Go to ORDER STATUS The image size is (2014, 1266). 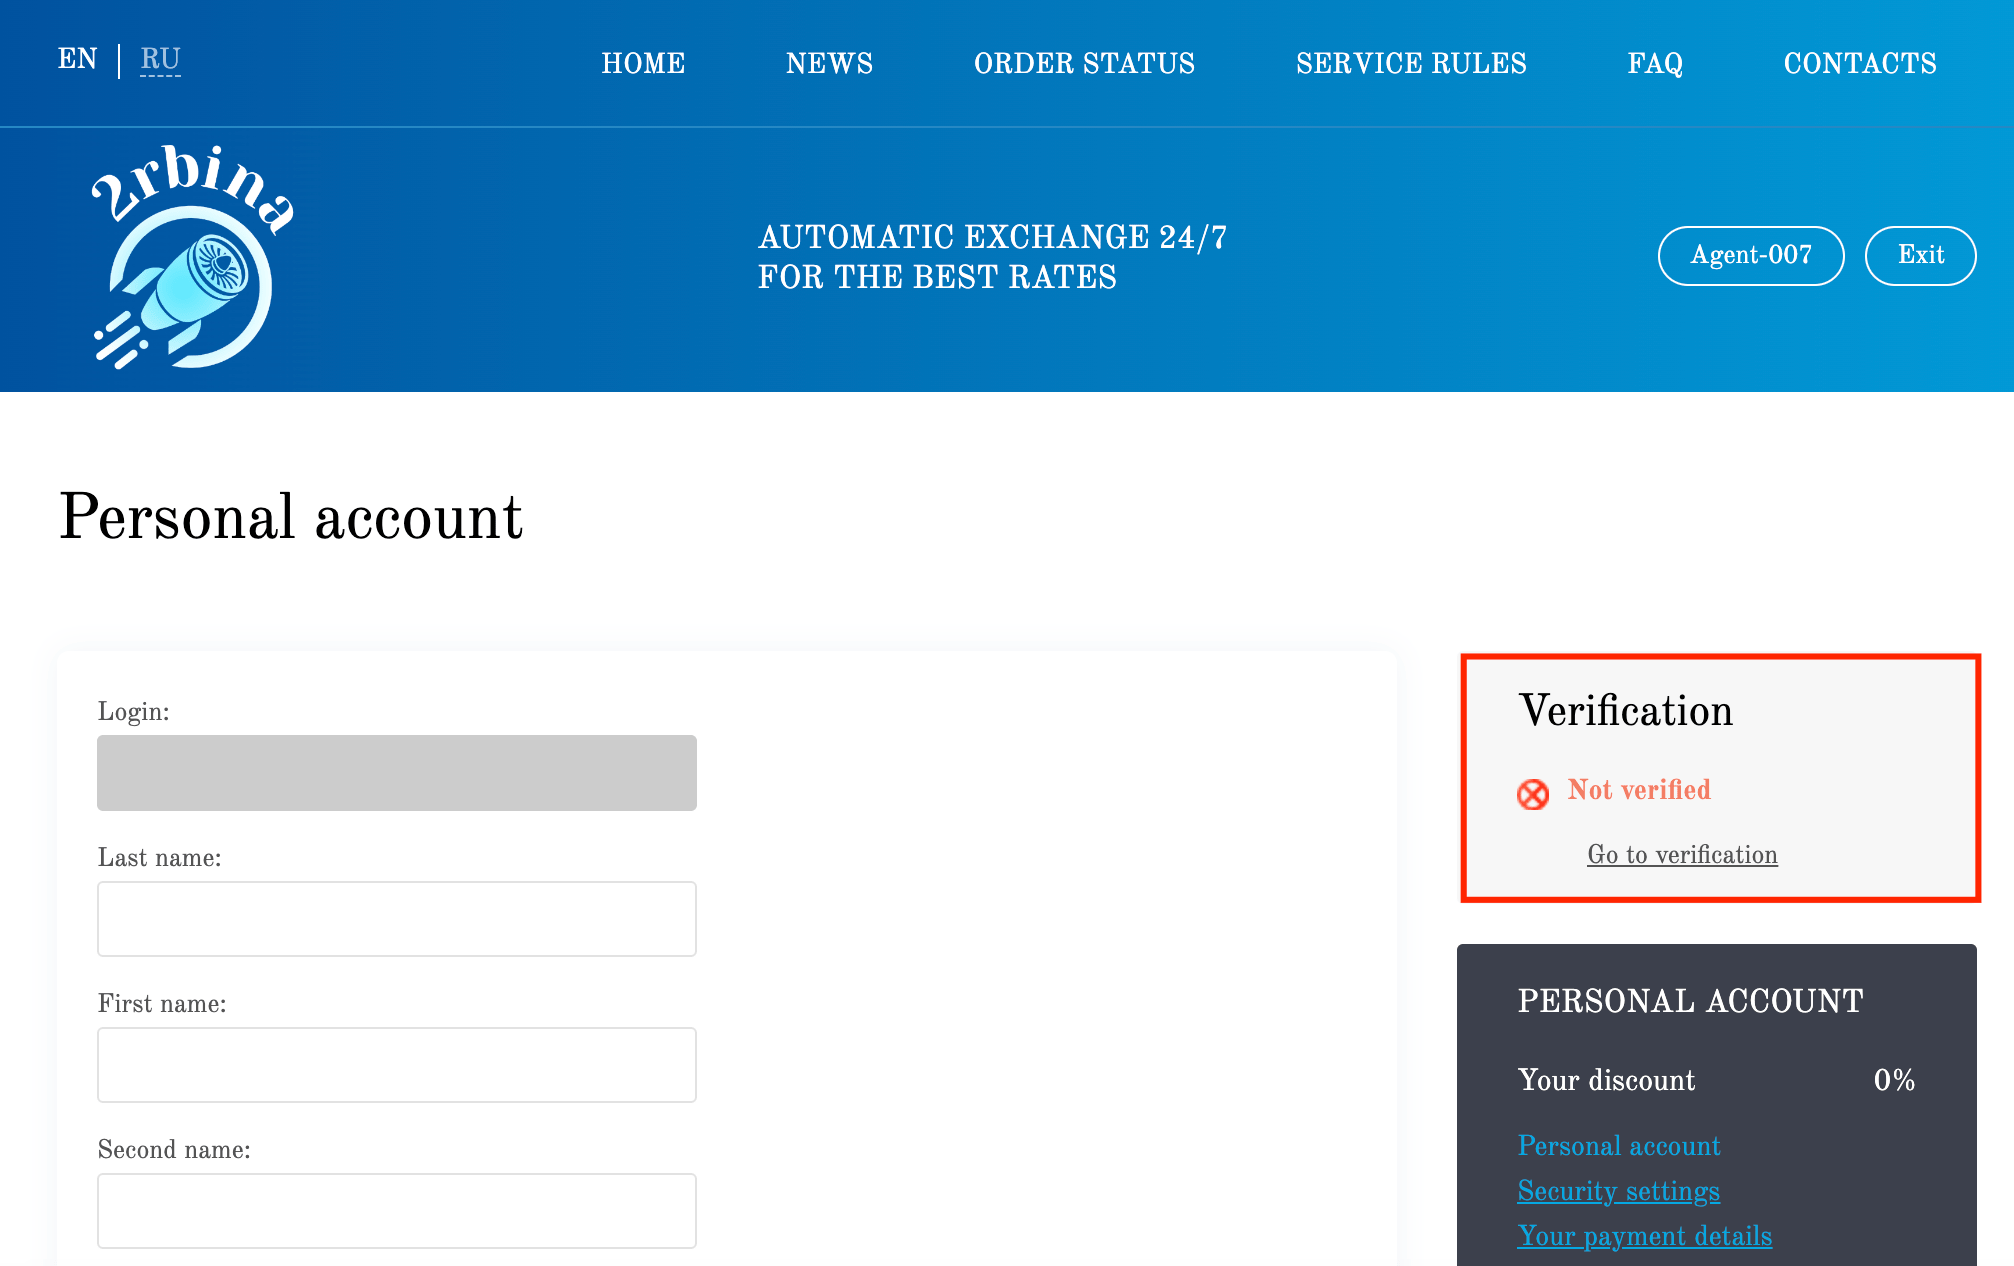pyautogui.click(x=1084, y=63)
